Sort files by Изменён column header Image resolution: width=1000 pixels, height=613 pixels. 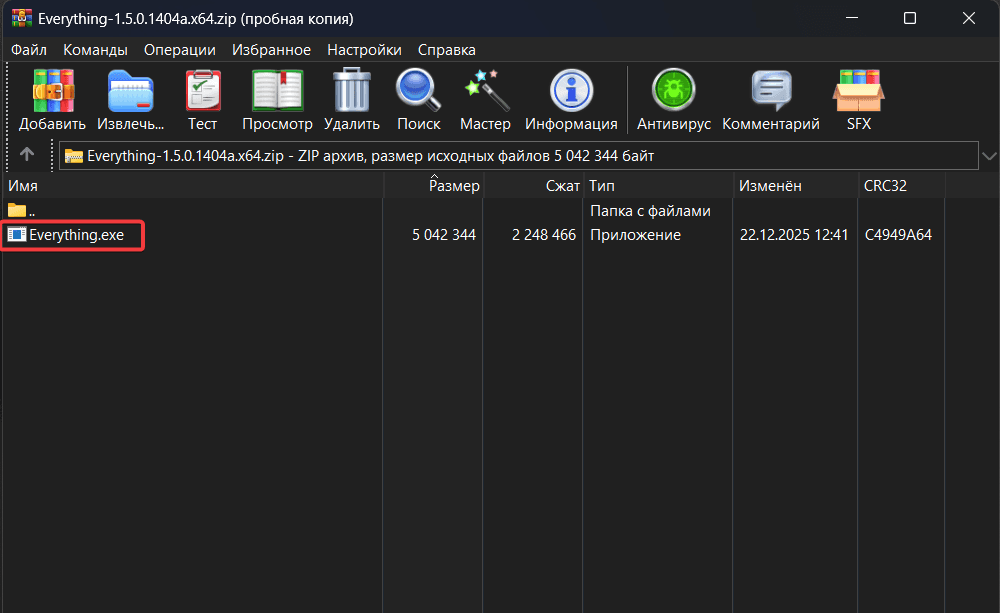click(769, 186)
